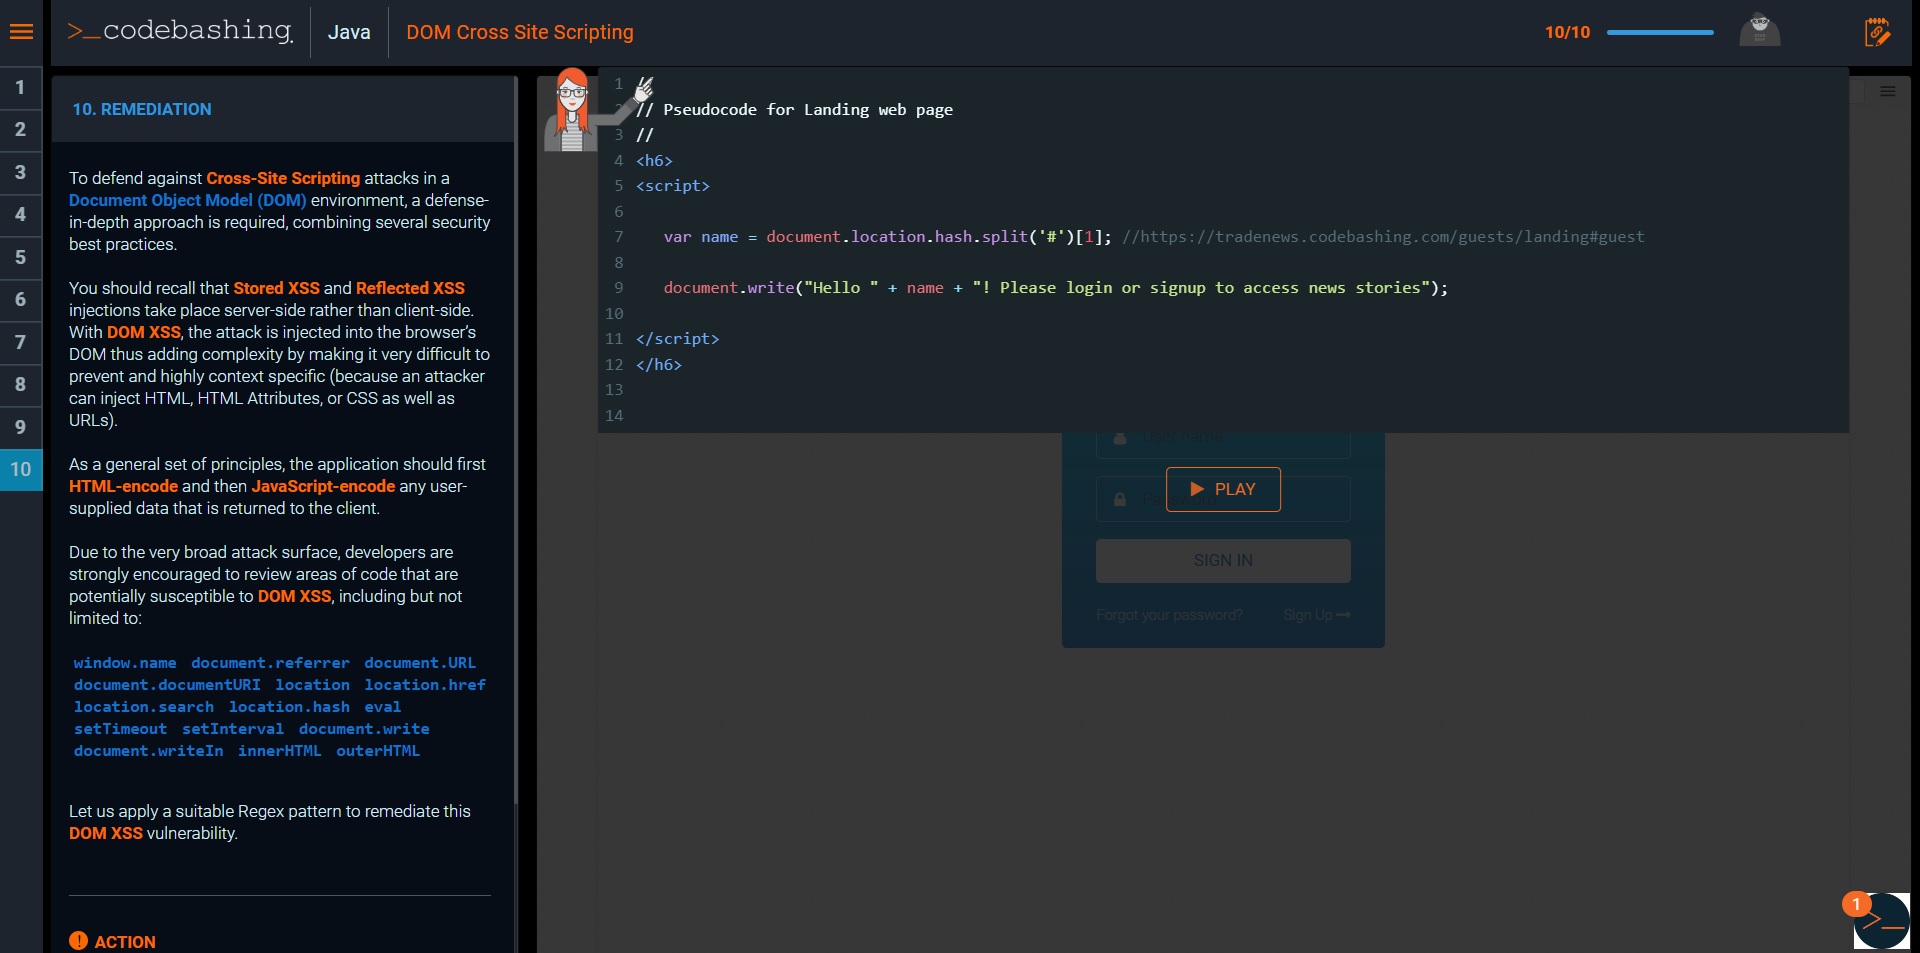Select step 10 in the lesson sidebar
Viewport: 1920px width, 953px height.
point(20,469)
